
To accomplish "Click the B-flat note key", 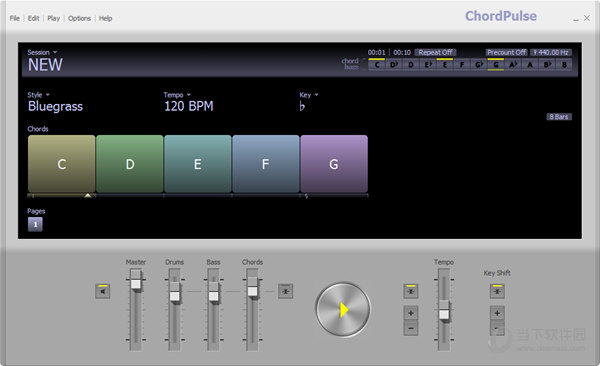I will pos(547,65).
